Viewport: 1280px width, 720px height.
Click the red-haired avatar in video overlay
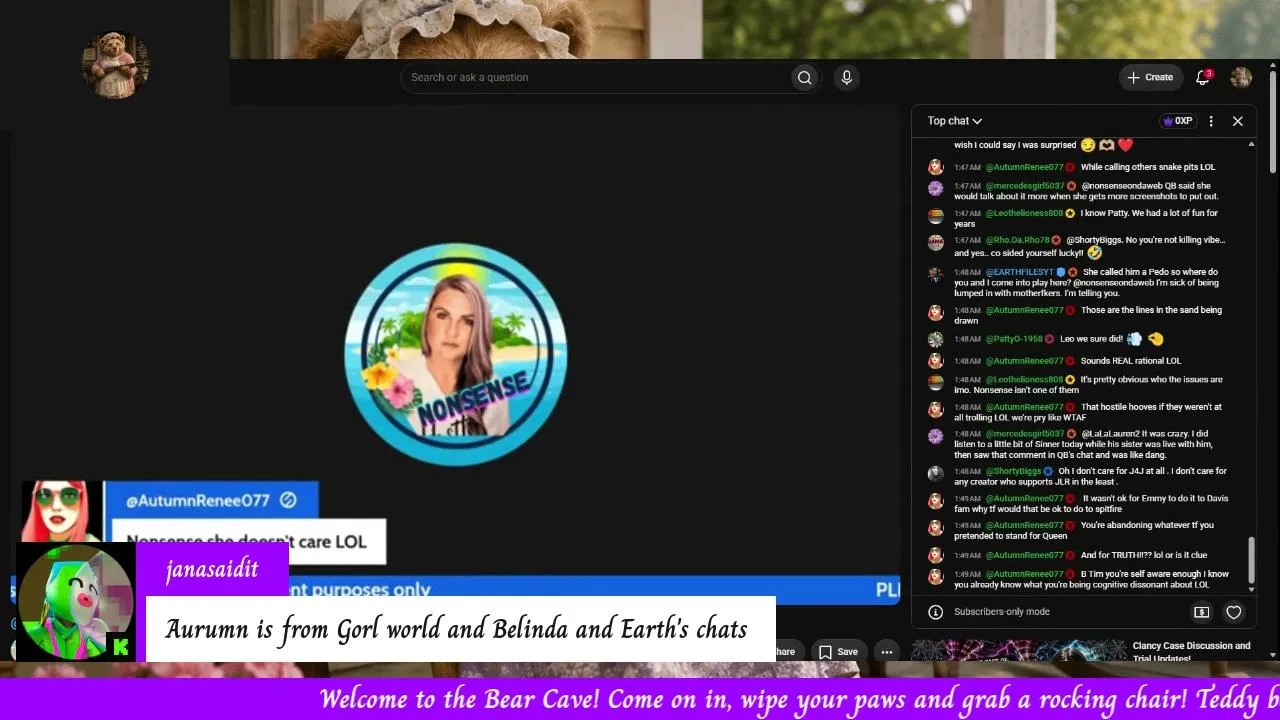point(62,511)
